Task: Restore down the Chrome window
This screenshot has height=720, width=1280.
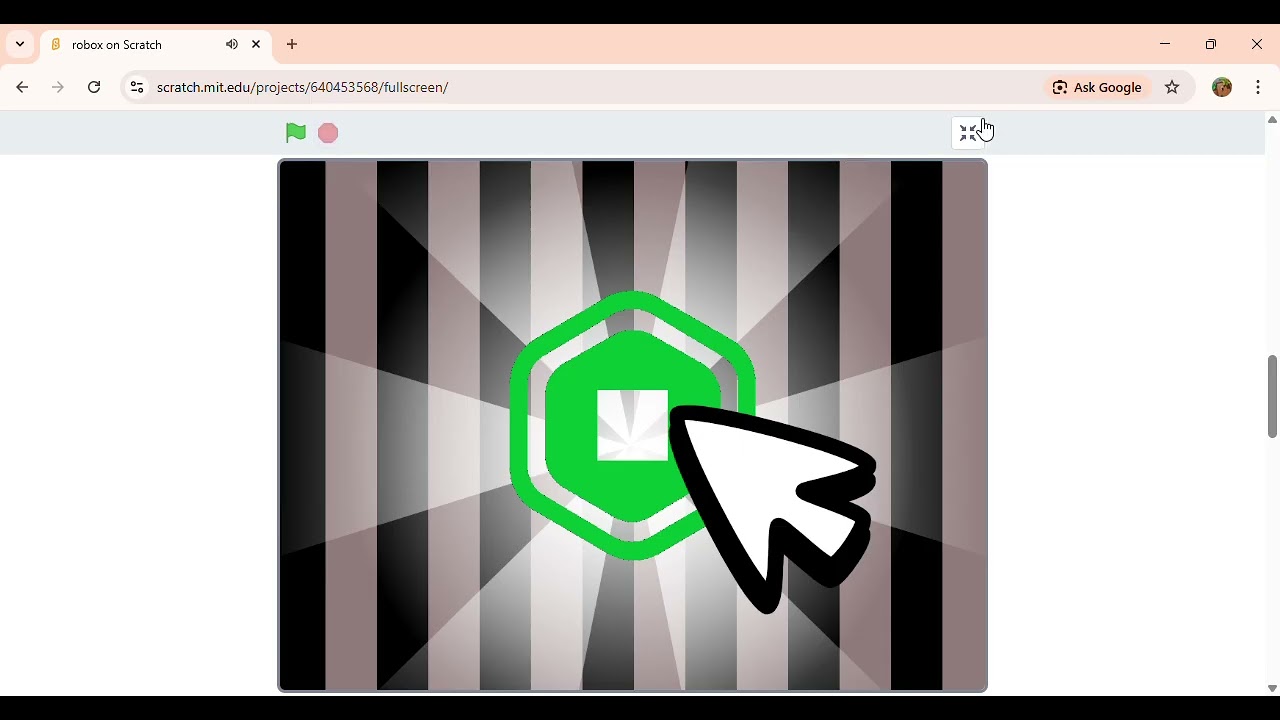Action: click(1211, 44)
